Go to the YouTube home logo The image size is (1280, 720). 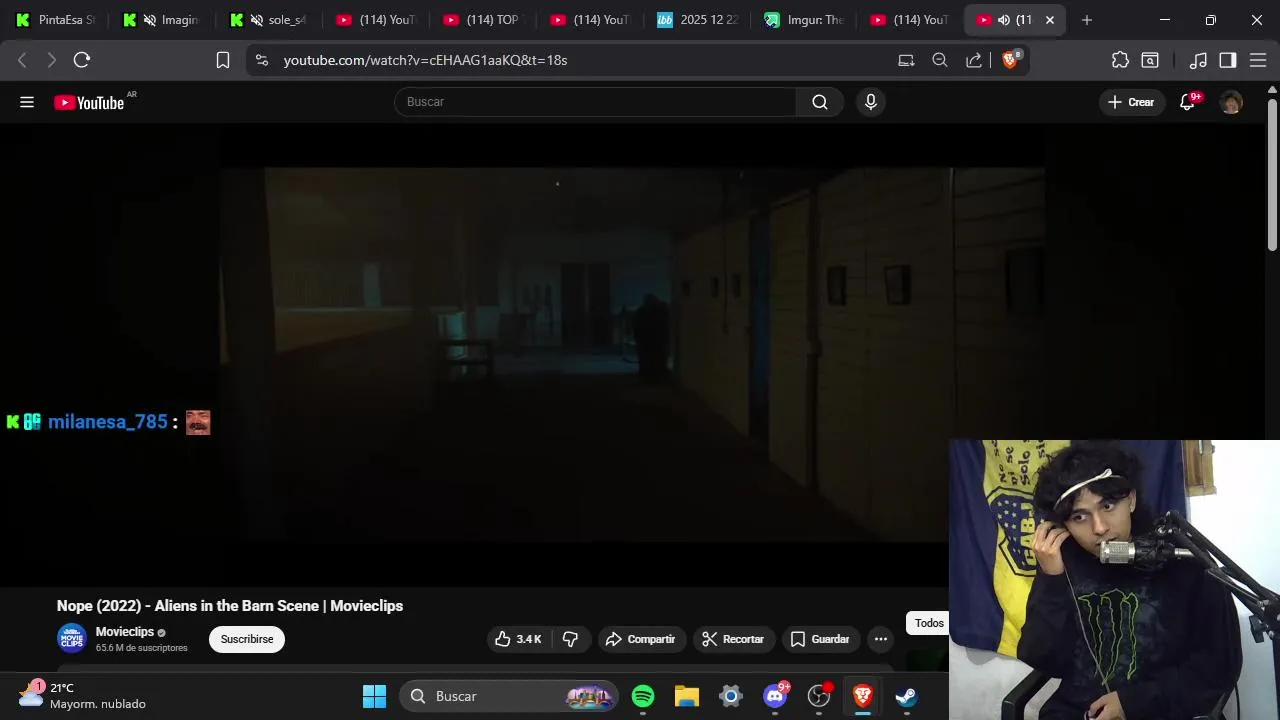point(89,102)
